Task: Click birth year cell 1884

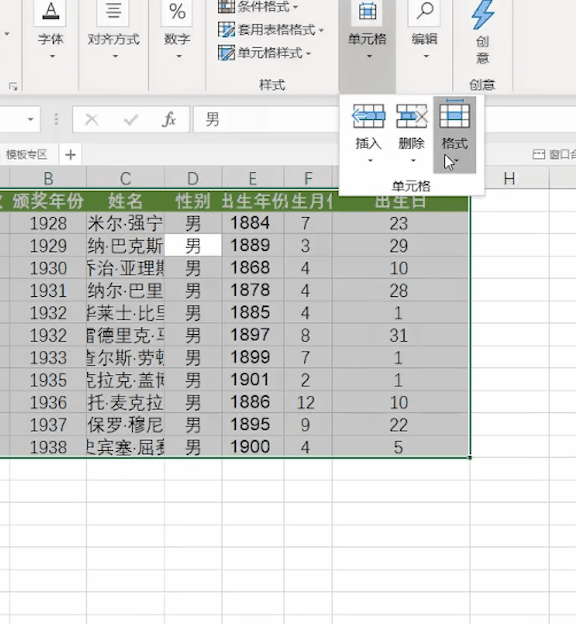Action: click(253, 223)
